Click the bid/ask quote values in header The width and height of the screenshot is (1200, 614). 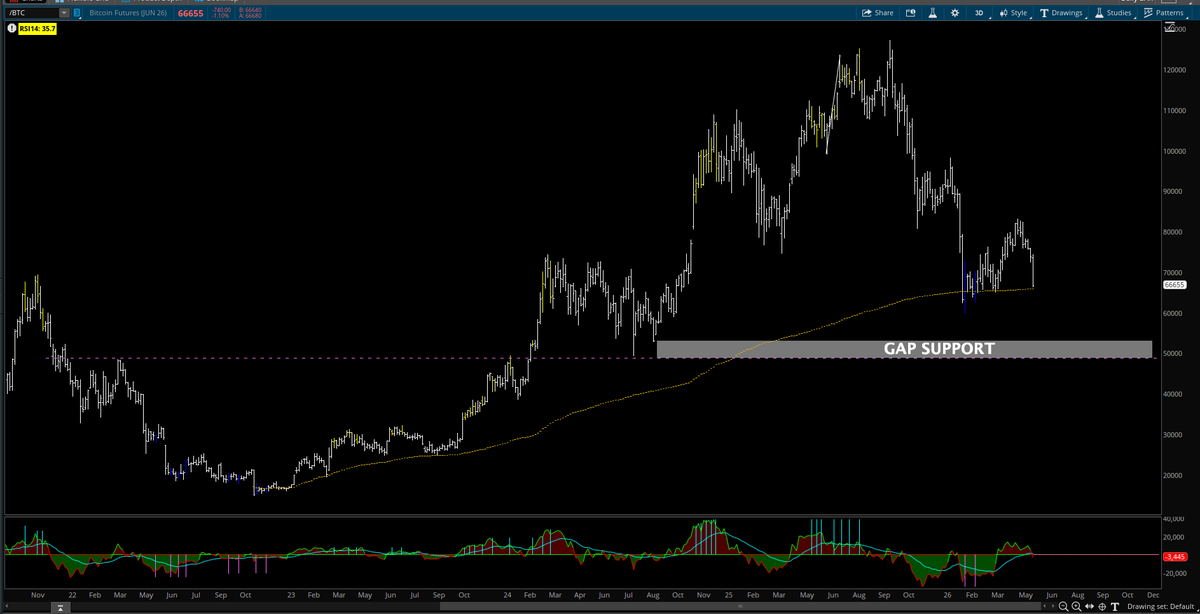click(x=250, y=14)
